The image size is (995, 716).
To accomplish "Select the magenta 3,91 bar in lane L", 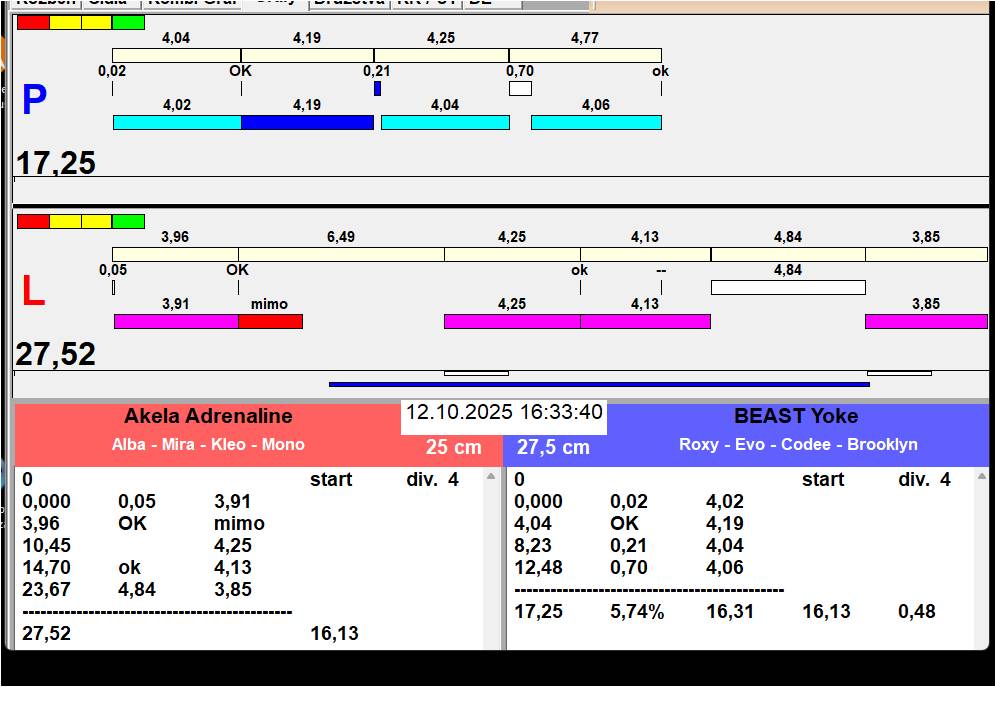I will point(176,321).
